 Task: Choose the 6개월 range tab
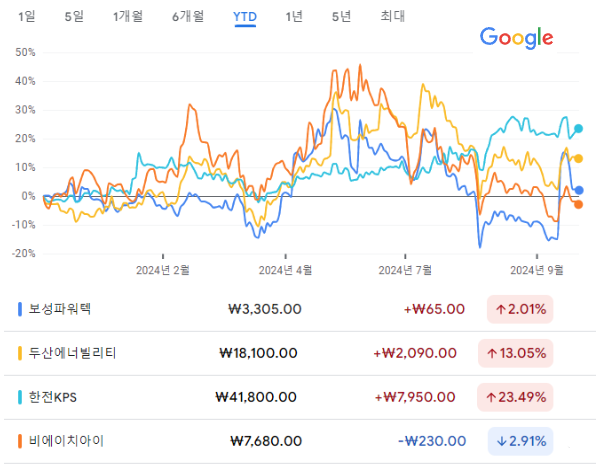pyautogui.click(x=188, y=16)
